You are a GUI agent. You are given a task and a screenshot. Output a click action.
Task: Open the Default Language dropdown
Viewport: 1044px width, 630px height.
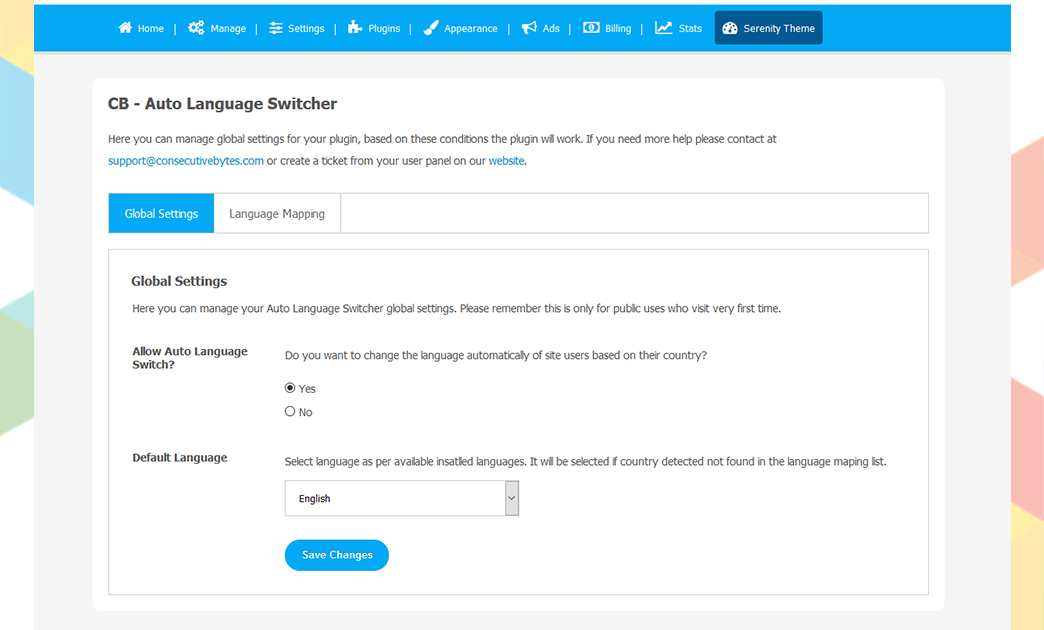[395, 498]
